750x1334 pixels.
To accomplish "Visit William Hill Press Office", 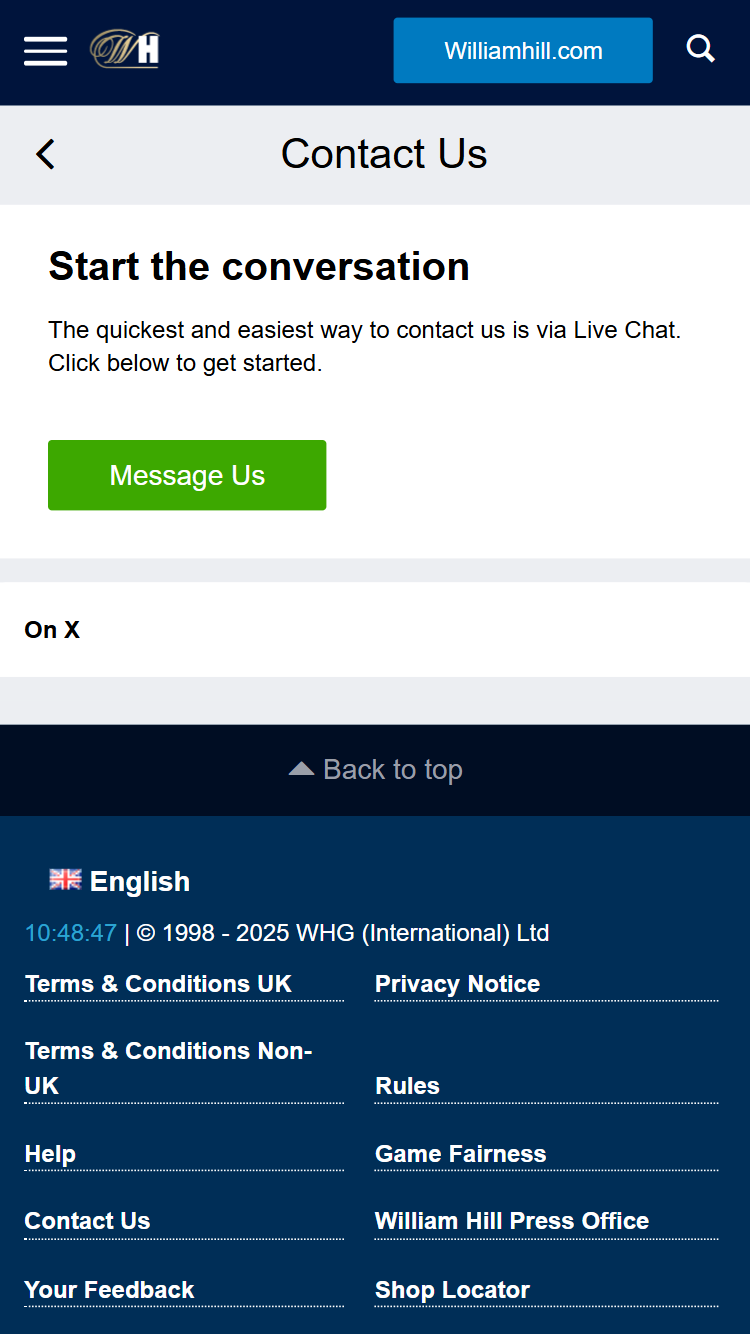I will (x=512, y=1221).
